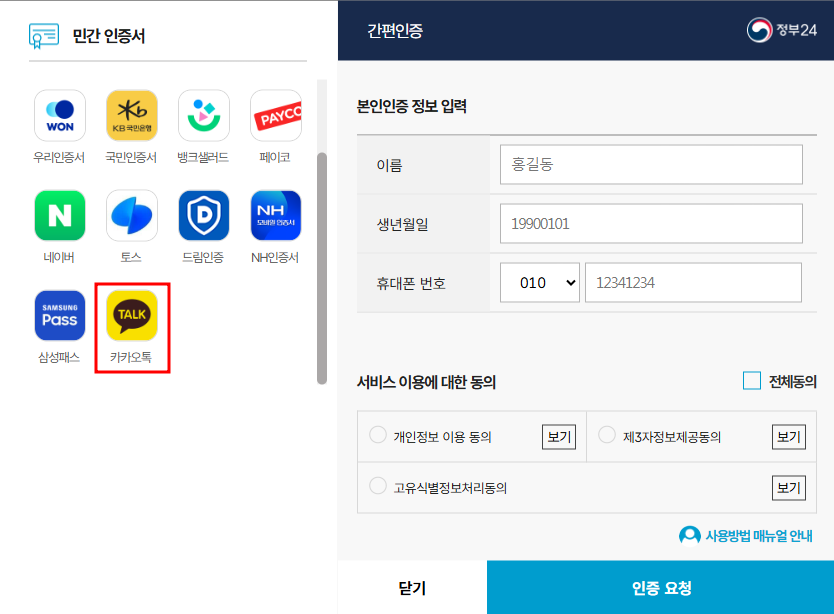Click the 정부24 logo in header

click(781, 30)
